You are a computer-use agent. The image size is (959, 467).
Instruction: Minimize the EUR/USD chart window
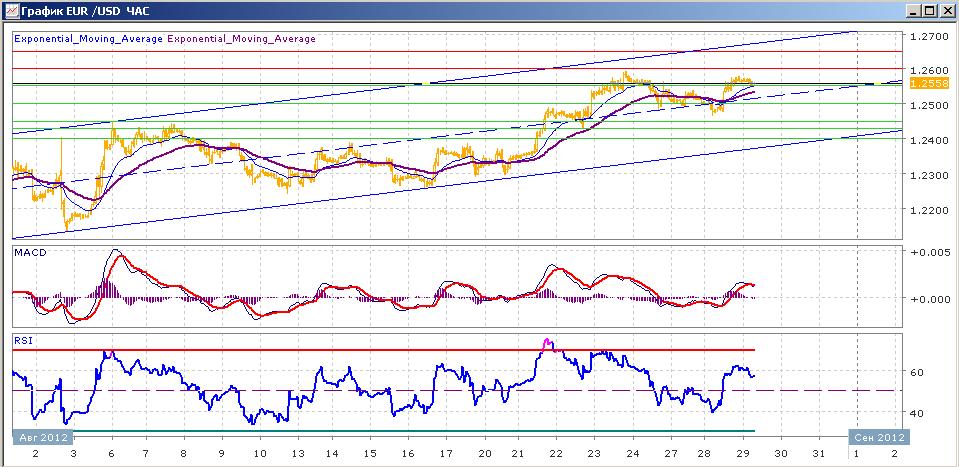tap(914, 10)
